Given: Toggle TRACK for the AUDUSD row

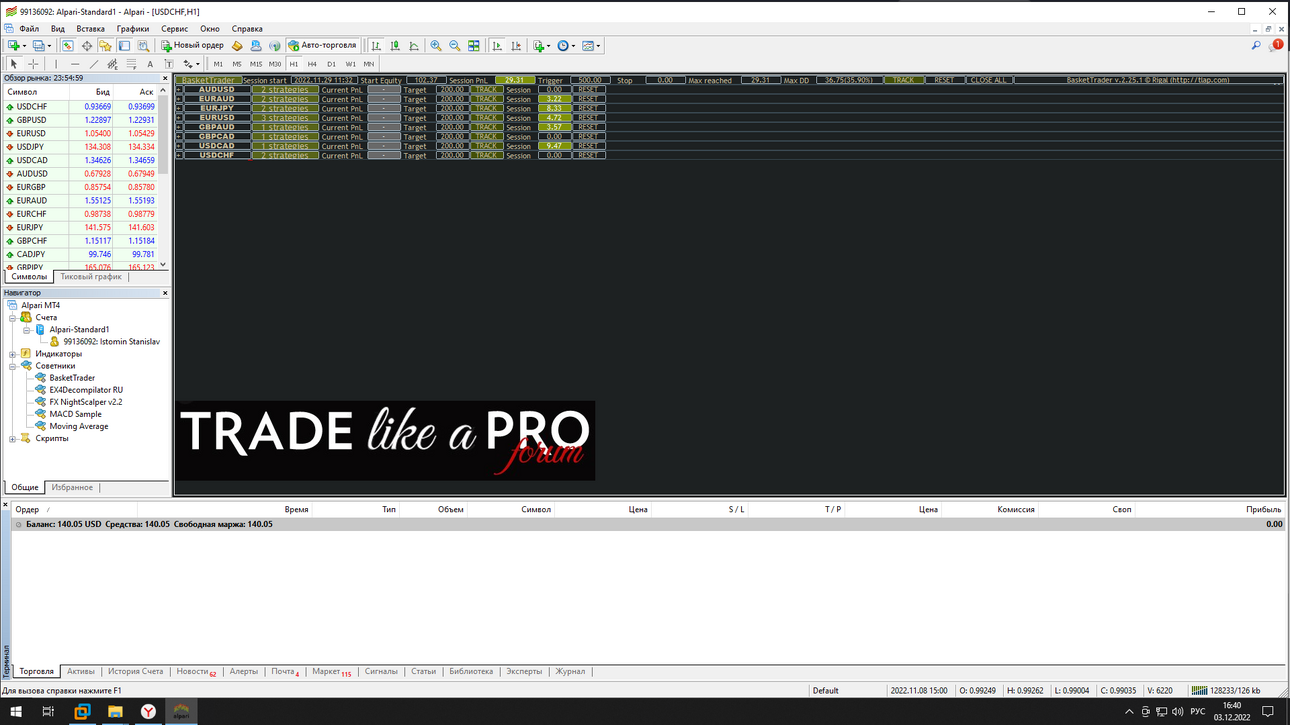Looking at the screenshot, I should pyautogui.click(x=486, y=90).
